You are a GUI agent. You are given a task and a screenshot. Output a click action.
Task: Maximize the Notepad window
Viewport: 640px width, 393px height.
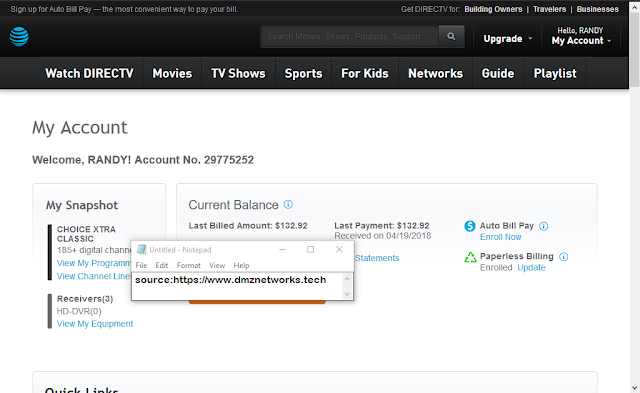(310, 249)
